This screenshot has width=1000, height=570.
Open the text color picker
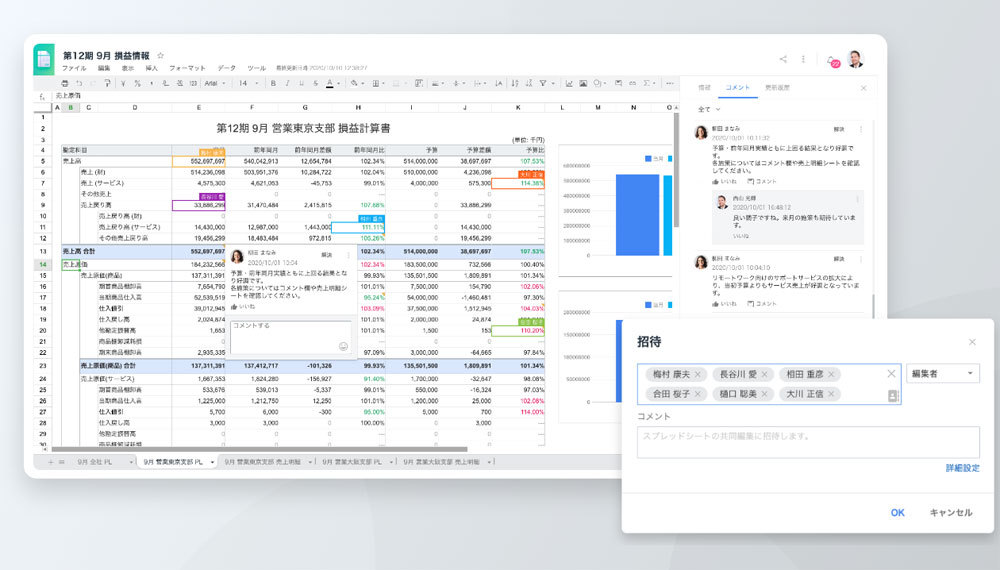click(x=330, y=84)
